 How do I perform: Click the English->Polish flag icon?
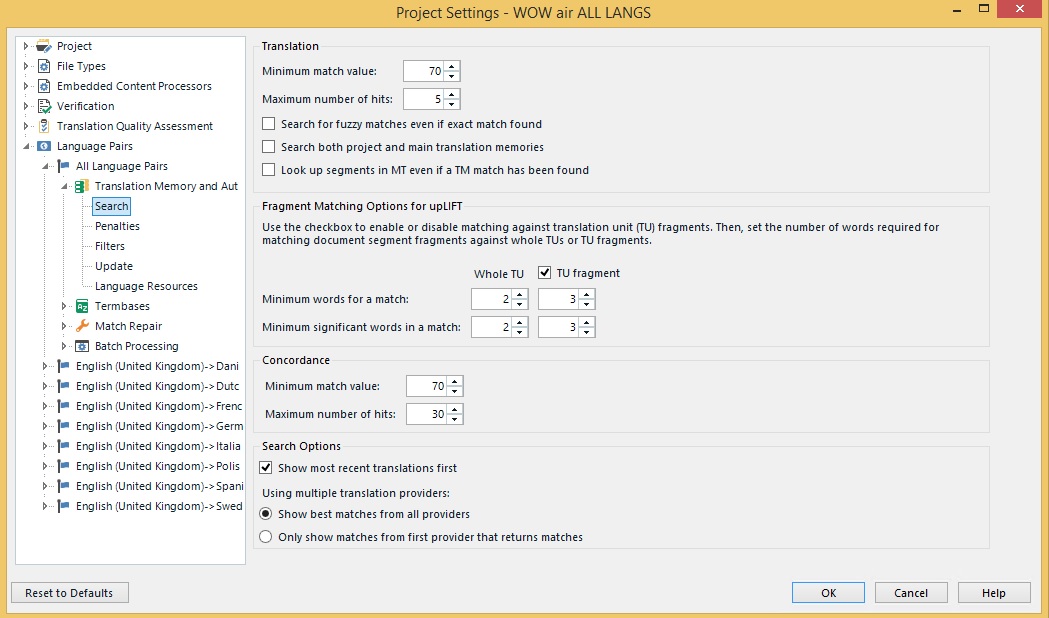click(63, 467)
